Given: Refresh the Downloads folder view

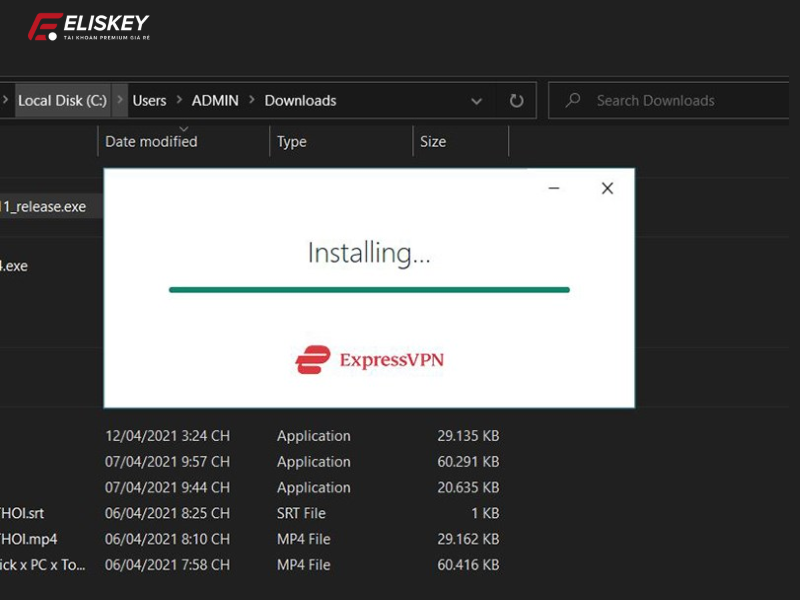Looking at the screenshot, I should 516,101.
